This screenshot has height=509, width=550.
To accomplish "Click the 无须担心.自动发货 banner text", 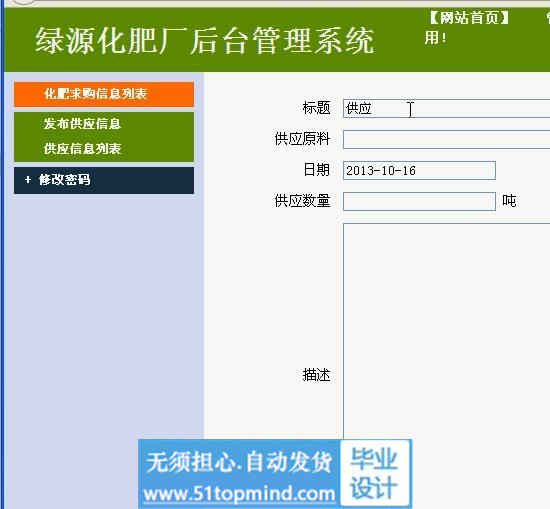I will tap(239, 462).
